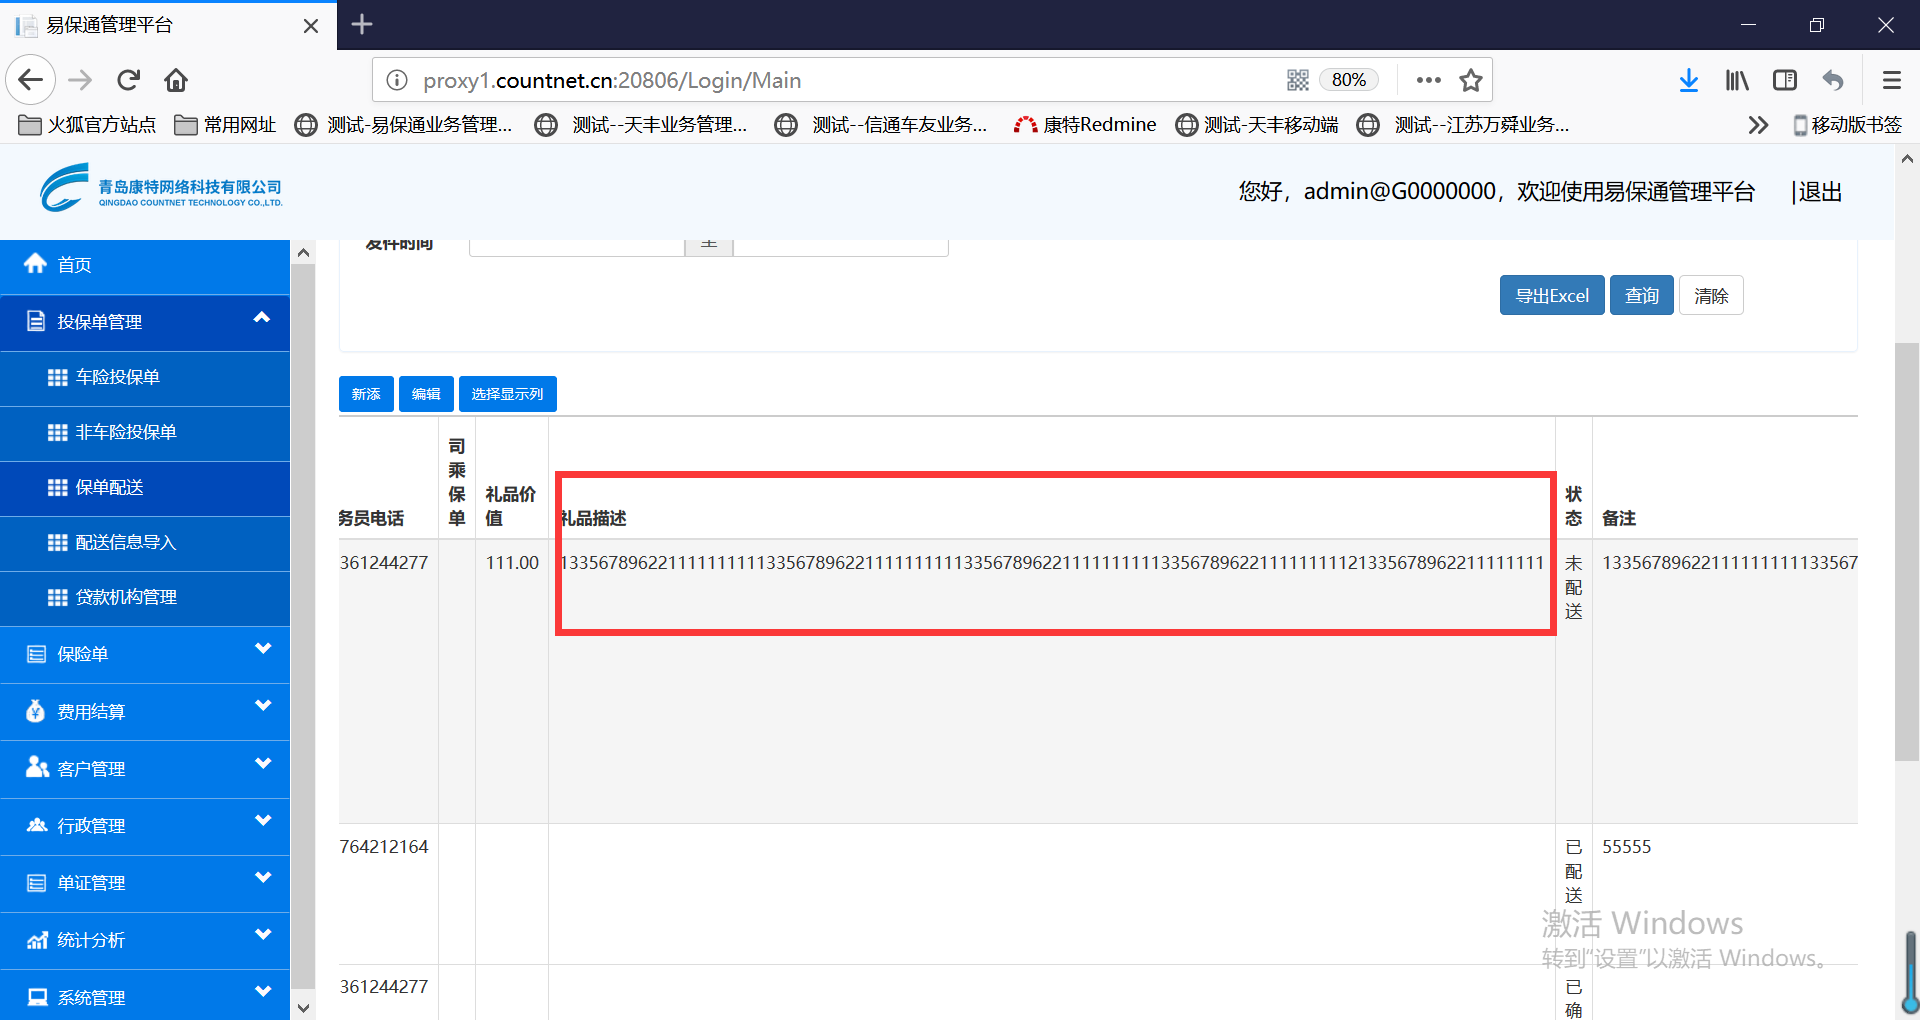Click the 新添 add button
Screen dimensions: 1920x1020
[x=366, y=394]
